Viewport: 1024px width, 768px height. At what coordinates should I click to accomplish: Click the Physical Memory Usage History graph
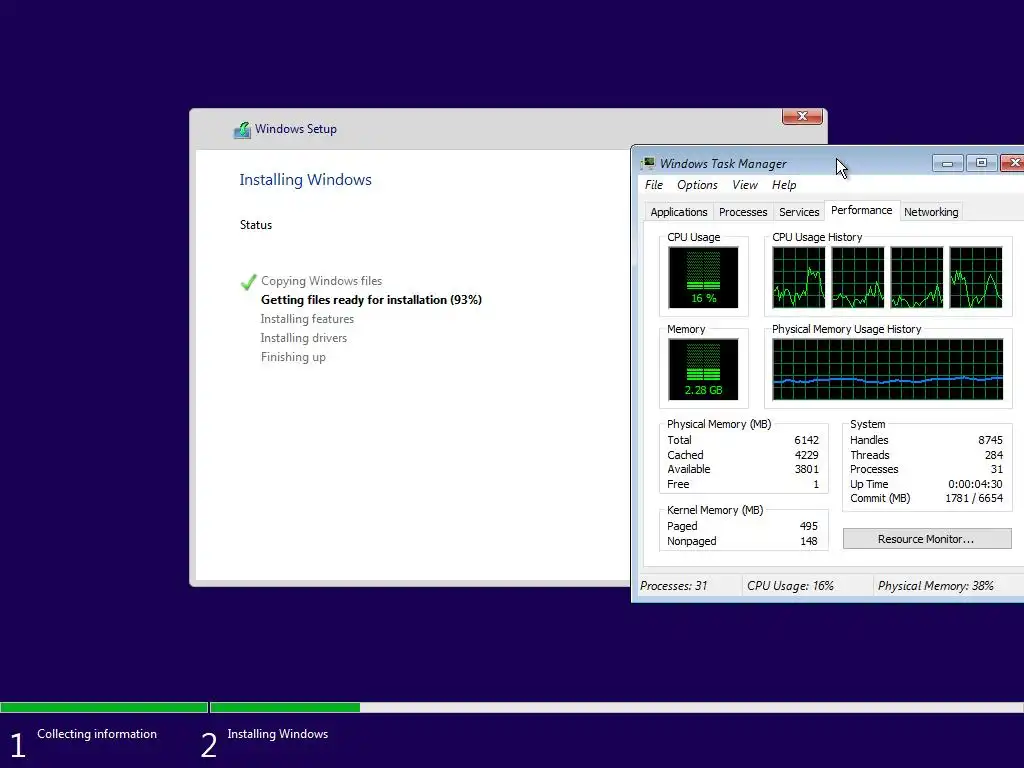[888, 370]
